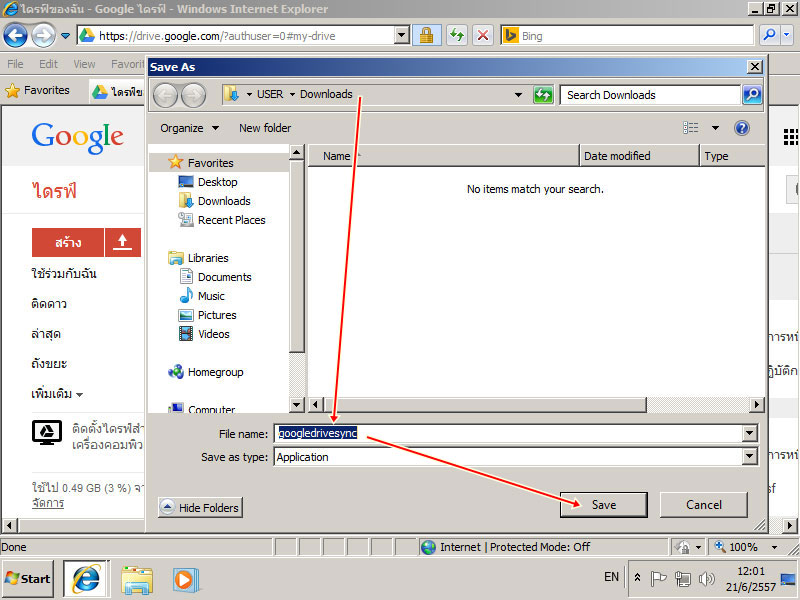
Task: Open Windows Explorer from taskbar
Action: (137, 580)
